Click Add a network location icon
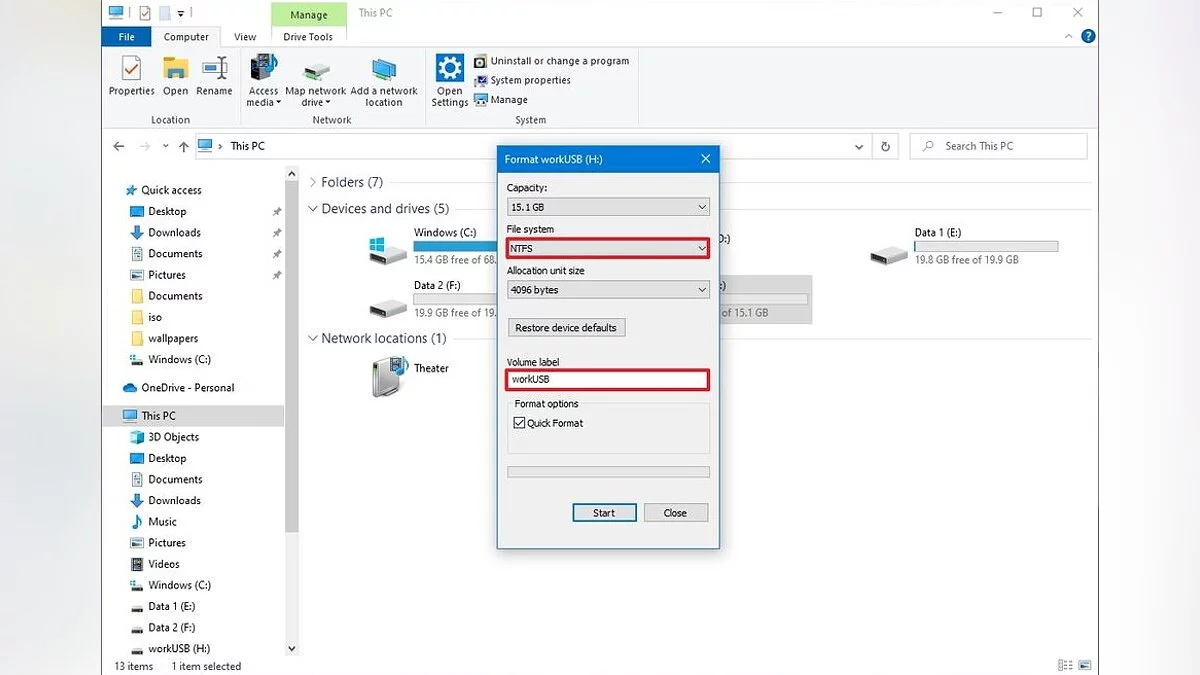1200x675 pixels. coord(384,70)
